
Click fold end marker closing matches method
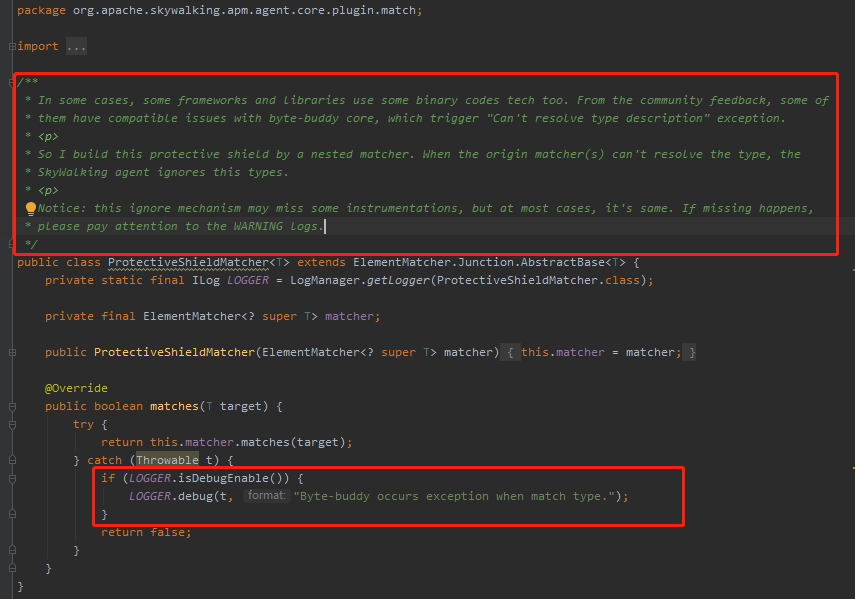point(12,568)
